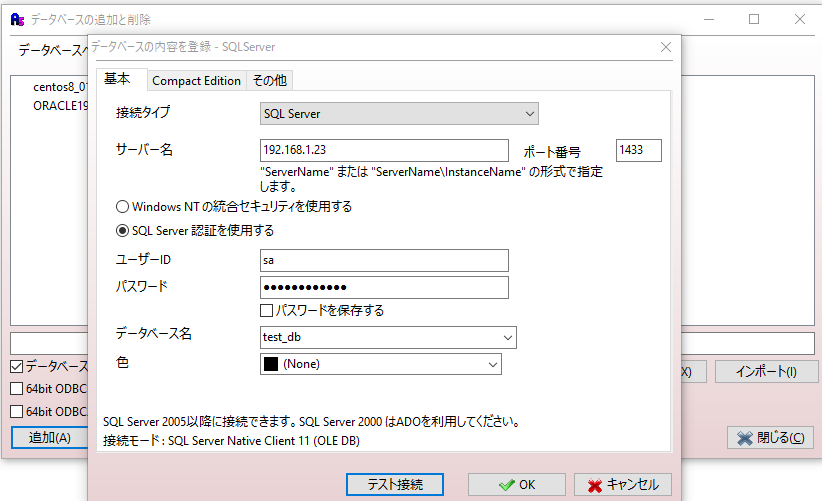
Task: Click the green checkmark on the OK button
Action: pos(508,485)
